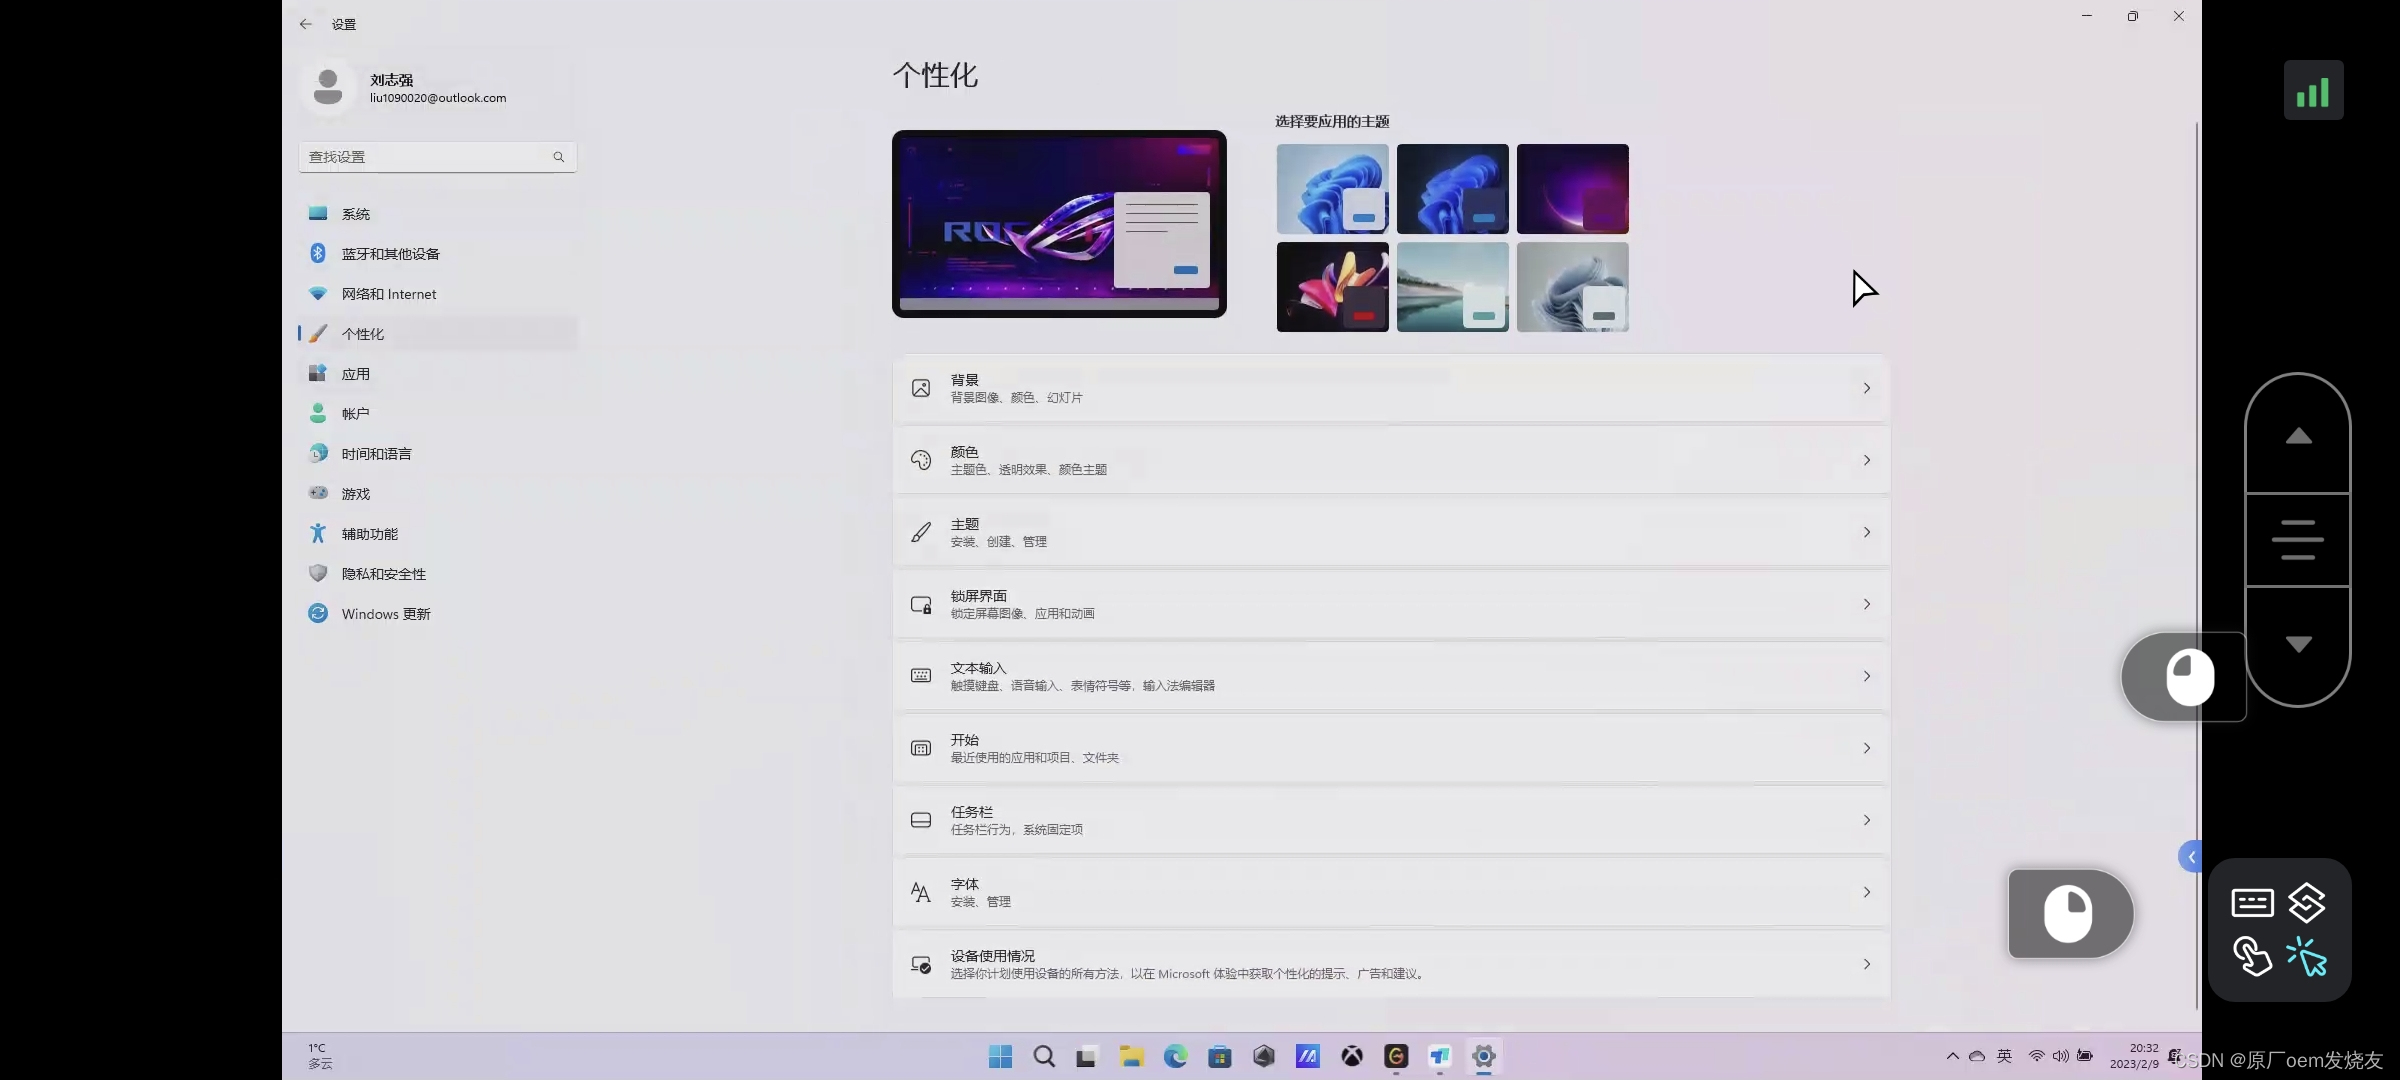This screenshot has width=2400, height=1080.
Task: Apply the lake landscape theme
Action: (x=1452, y=287)
